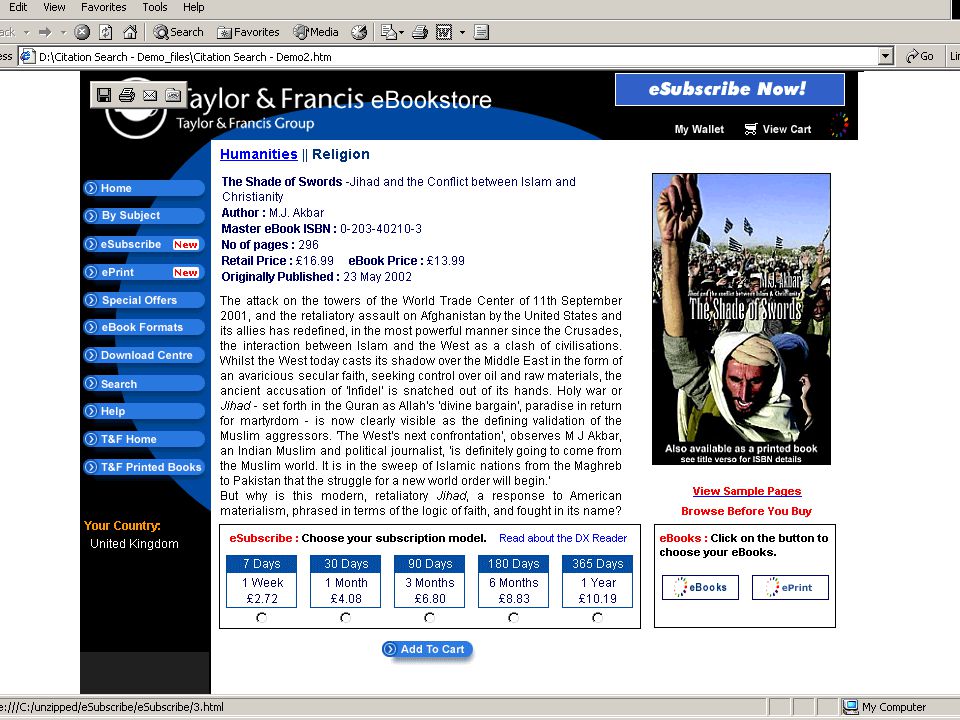Select the 30 Days subscription radio
Screen dimensions: 960x720
pyautogui.click(x=345, y=618)
